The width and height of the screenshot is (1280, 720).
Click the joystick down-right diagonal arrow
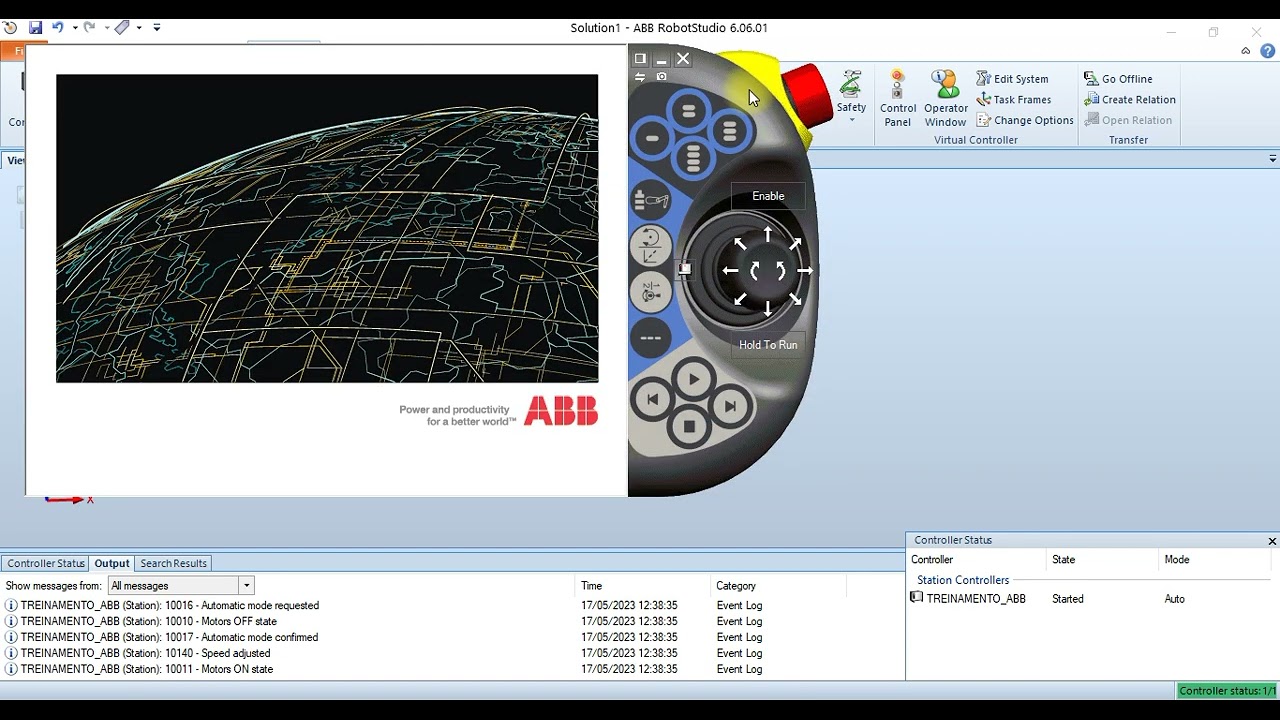click(795, 299)
